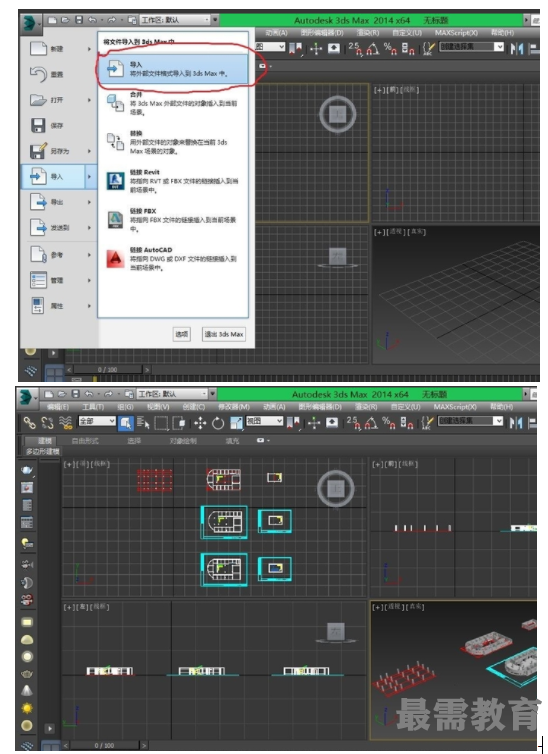The image size is (548, 754).
Task: Click the yellow sun icon in lower sidebar
Action: pos(27,708)
